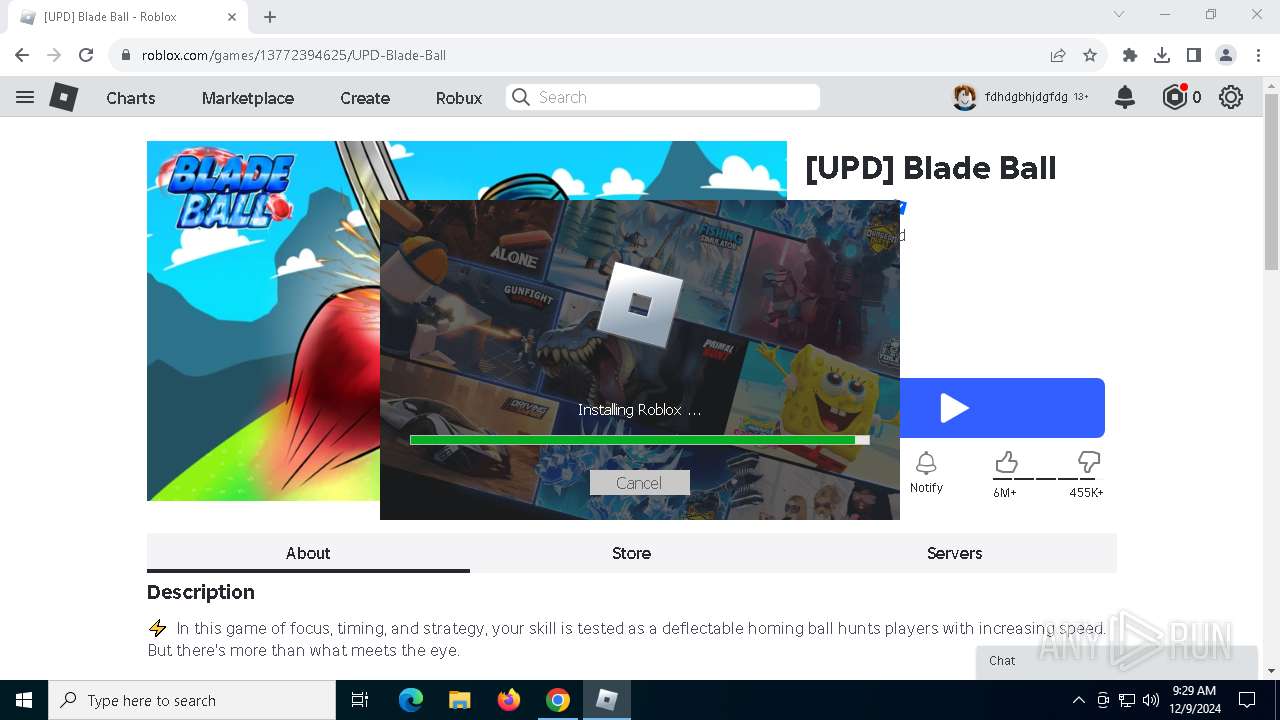Open the Windows Start menu

(24, 700)
